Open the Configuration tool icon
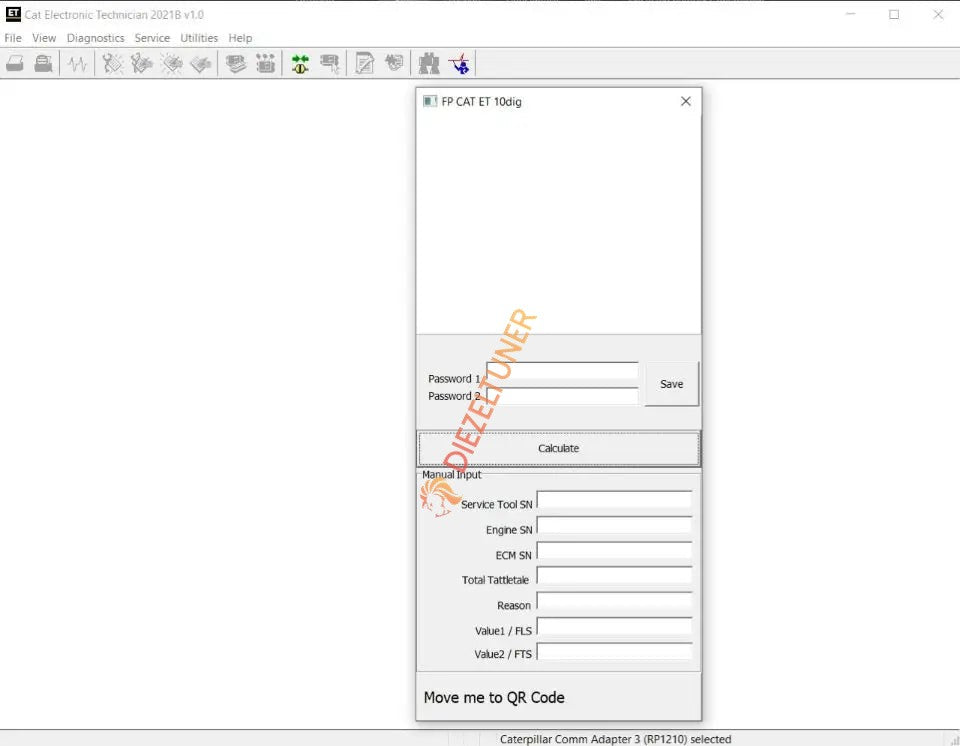Viewport: 960px width, 746px height. coord(265,63)
